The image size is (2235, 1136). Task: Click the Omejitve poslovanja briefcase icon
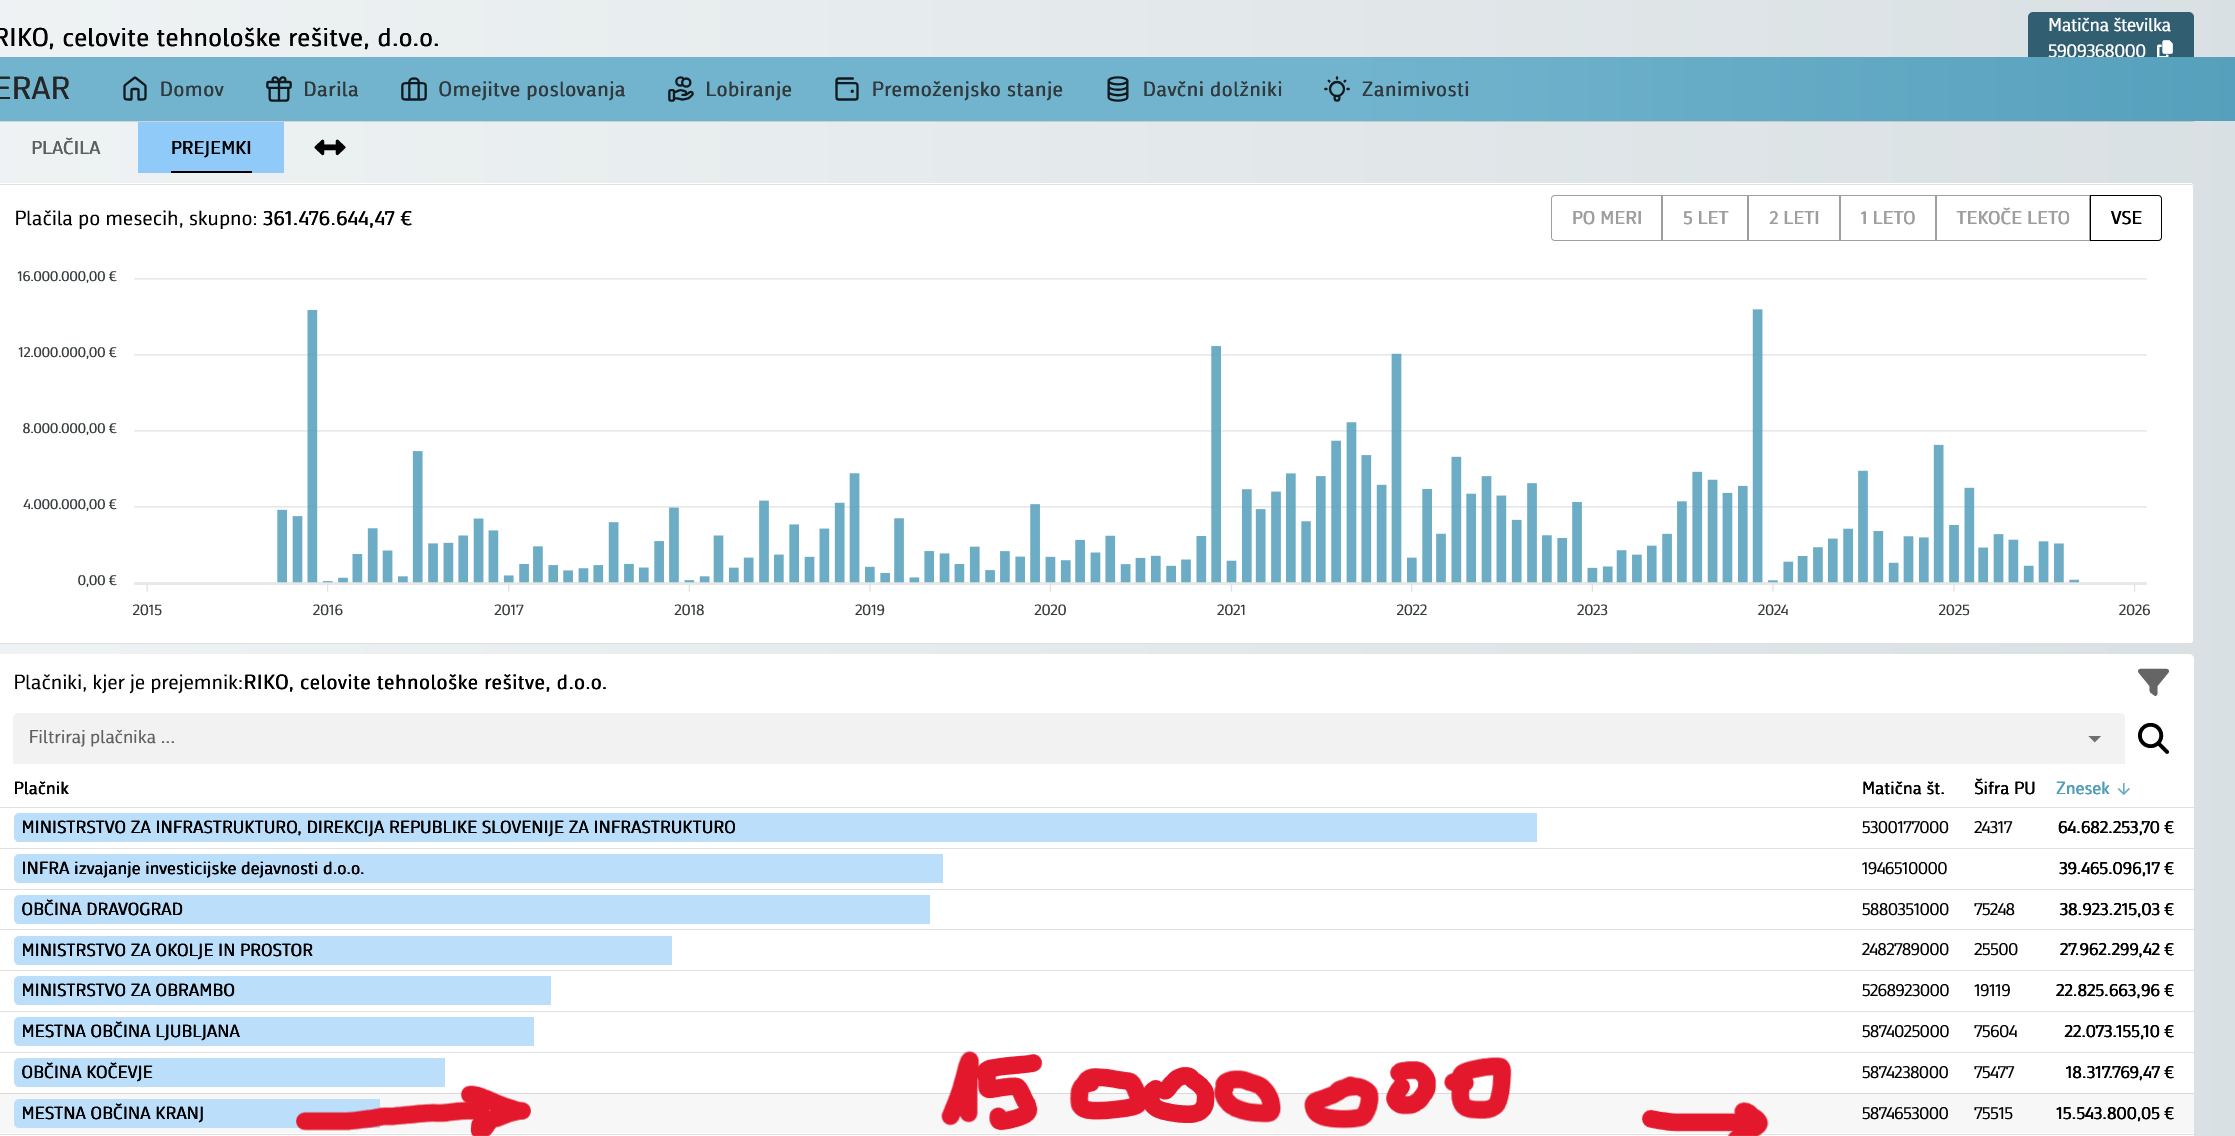[x=414, y=89]
